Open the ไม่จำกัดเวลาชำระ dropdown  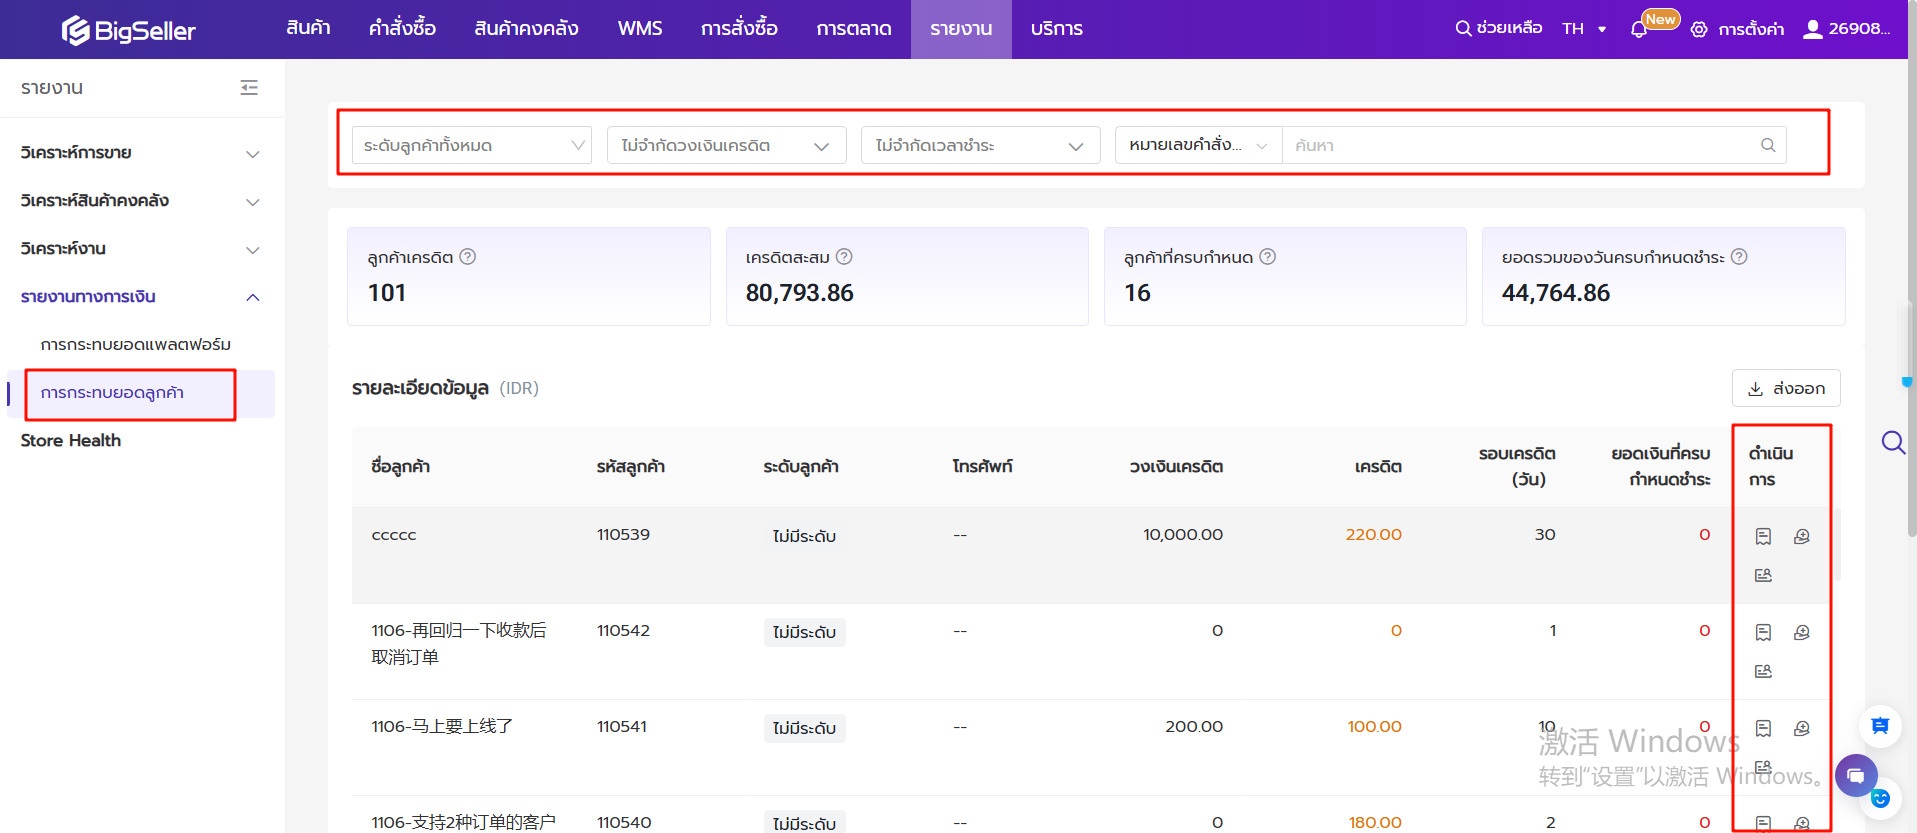[980, 145]
